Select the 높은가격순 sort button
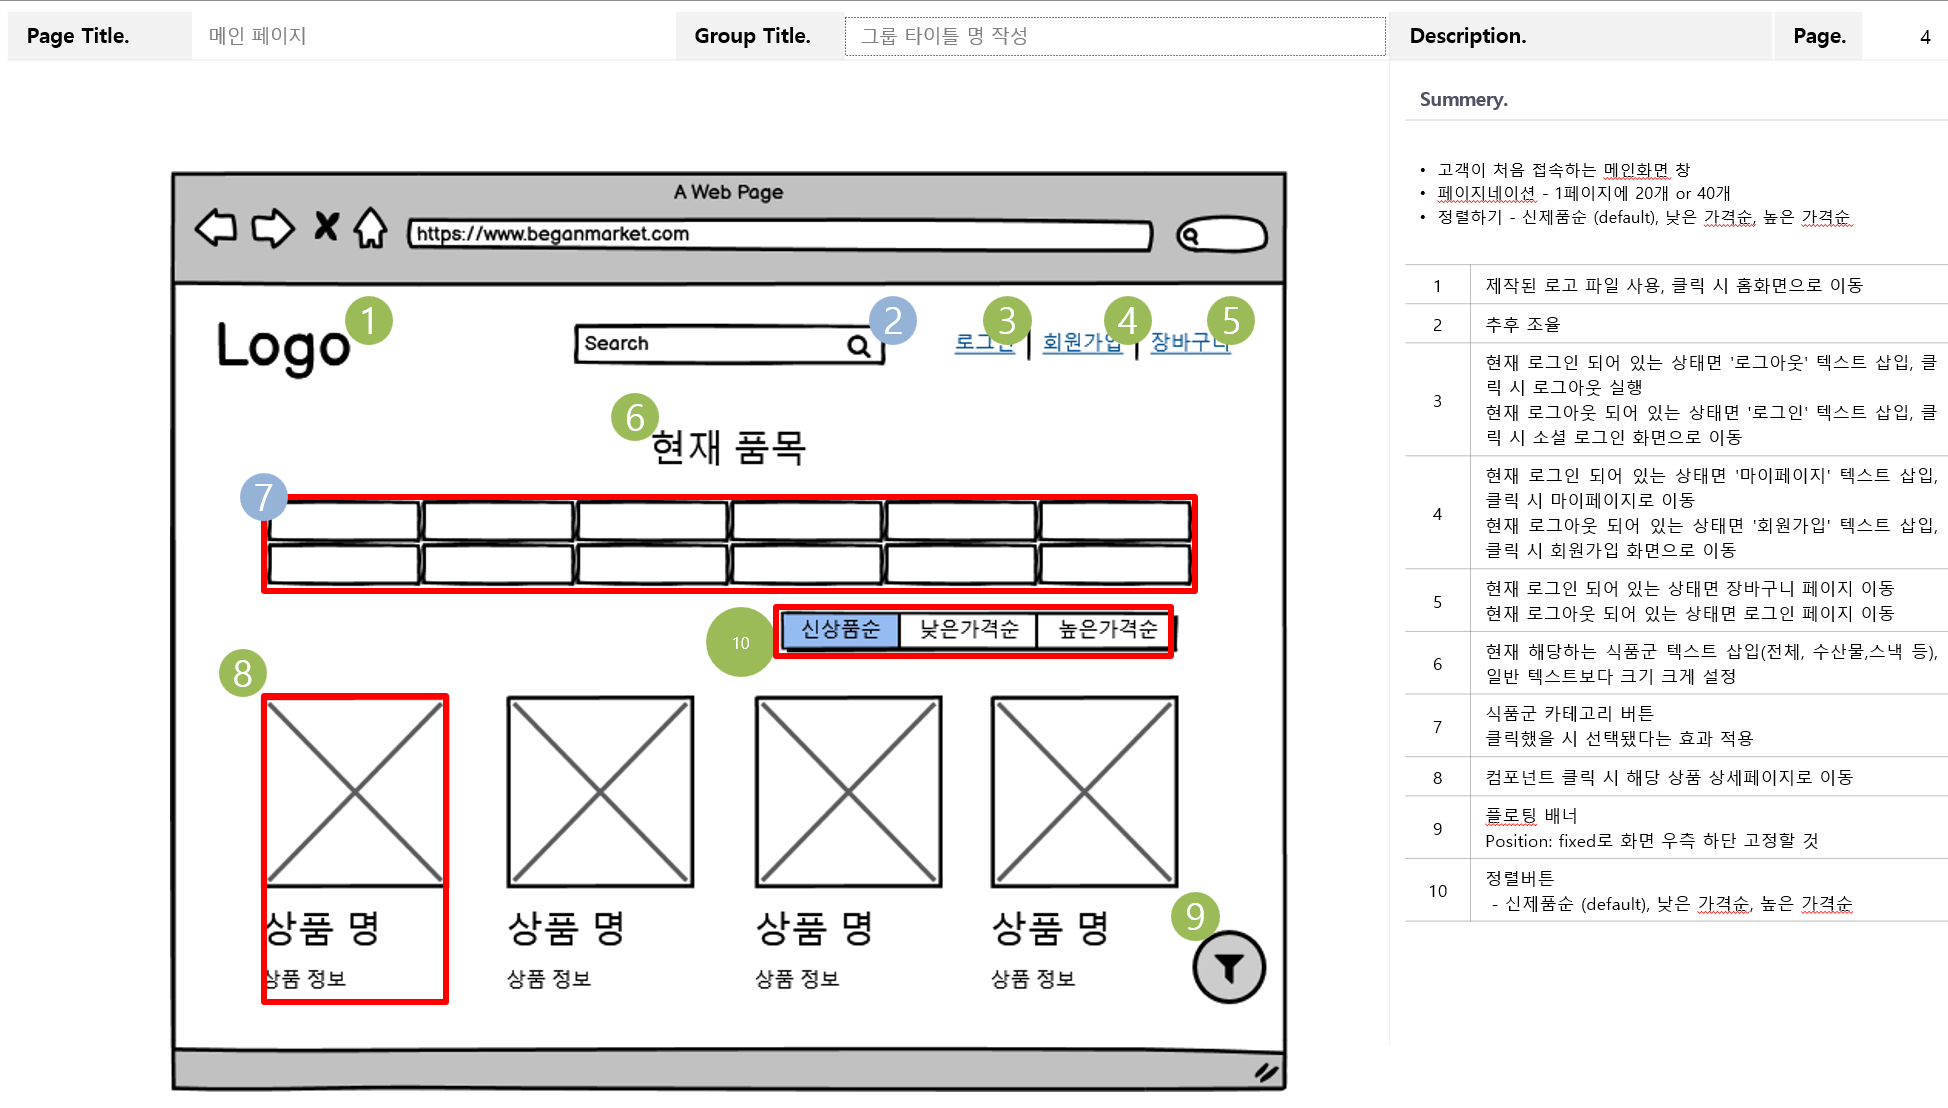Viewport: 1948px width, 1108px height. [x=1106, y=630]
